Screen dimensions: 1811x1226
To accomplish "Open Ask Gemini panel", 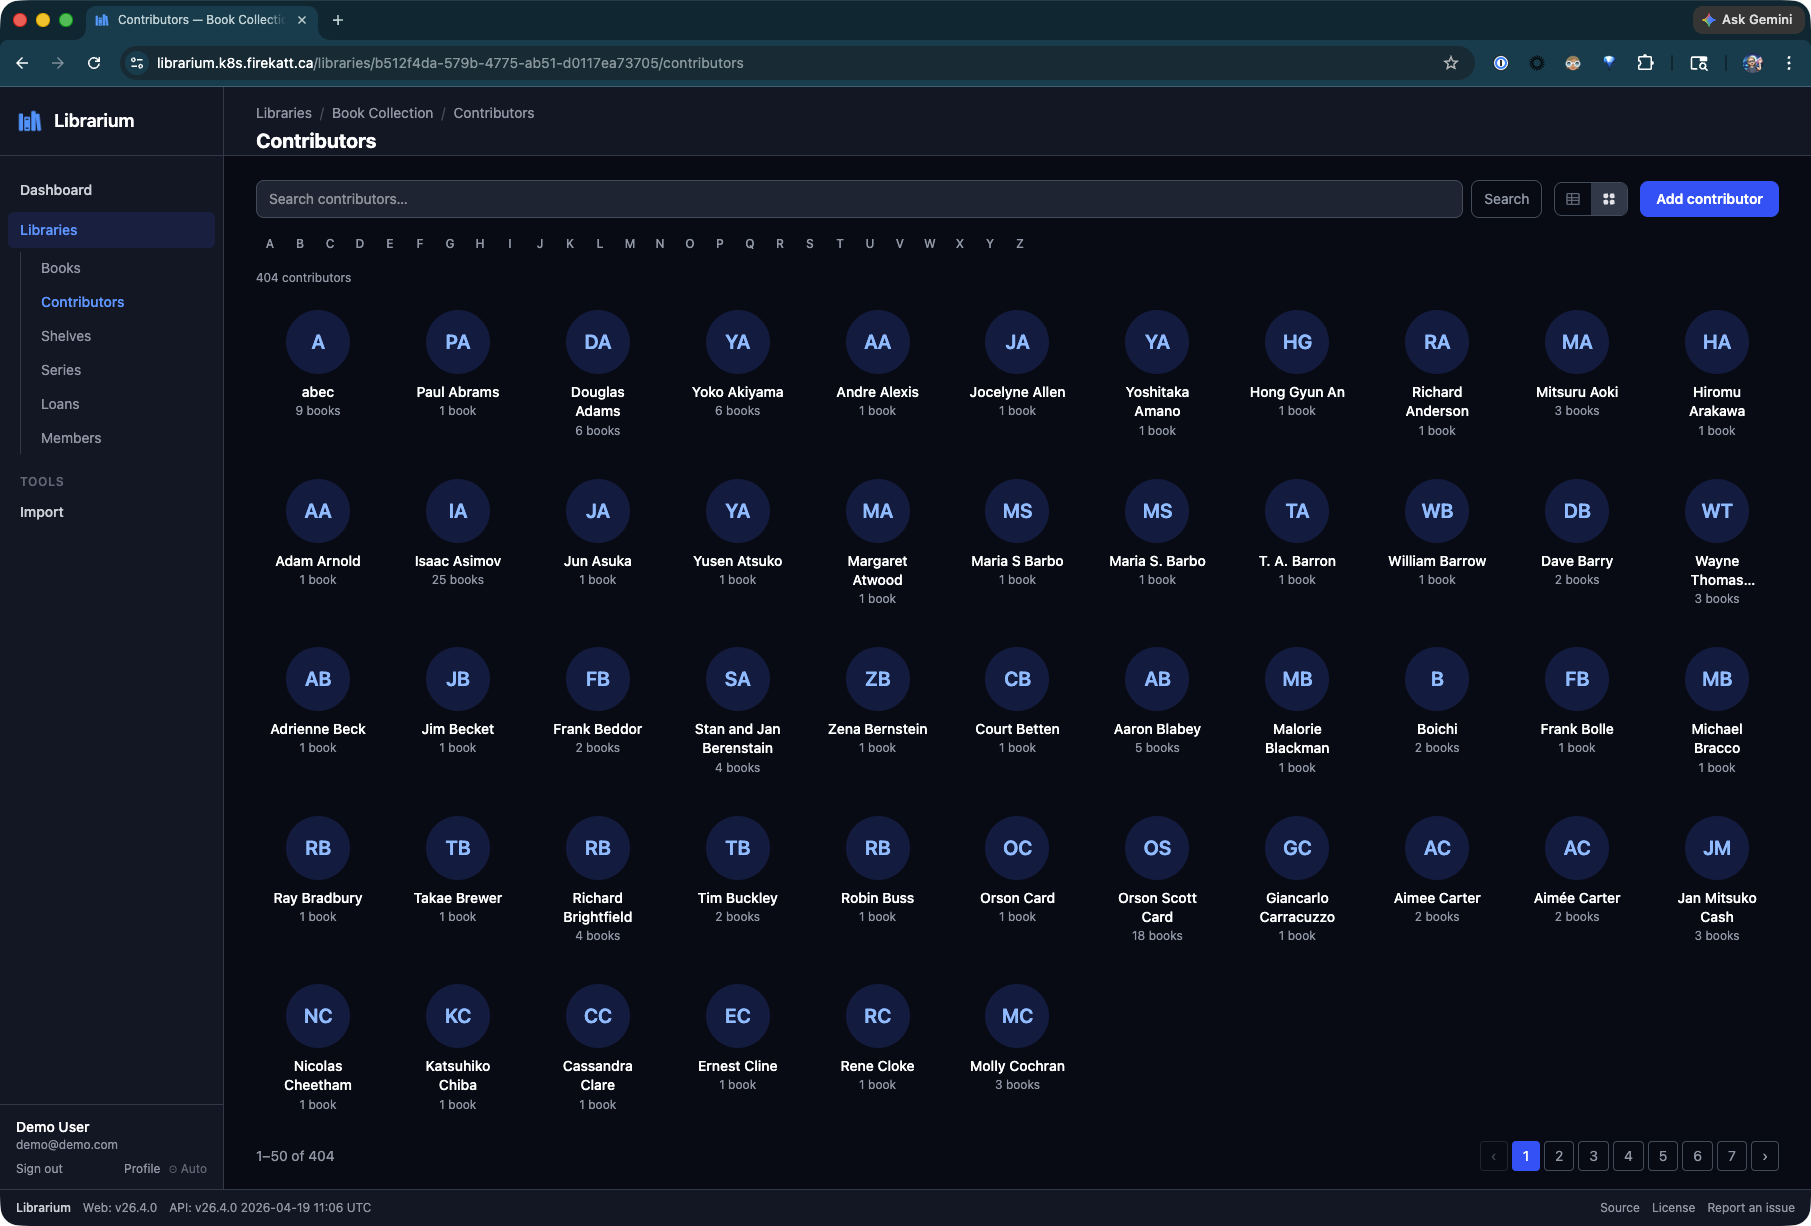I will coord(1747,20).
